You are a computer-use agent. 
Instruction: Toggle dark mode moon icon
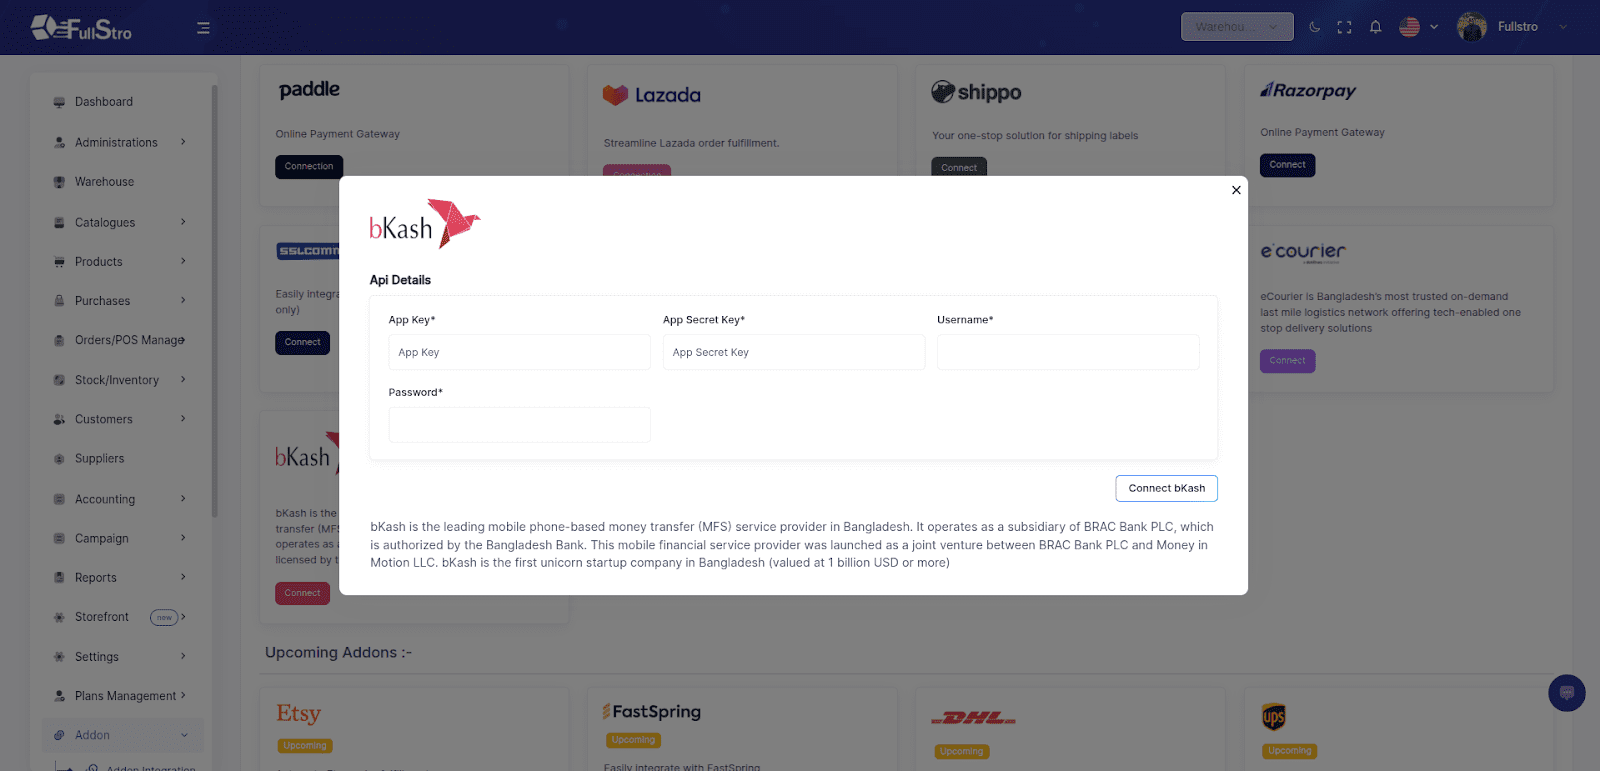1314,27
